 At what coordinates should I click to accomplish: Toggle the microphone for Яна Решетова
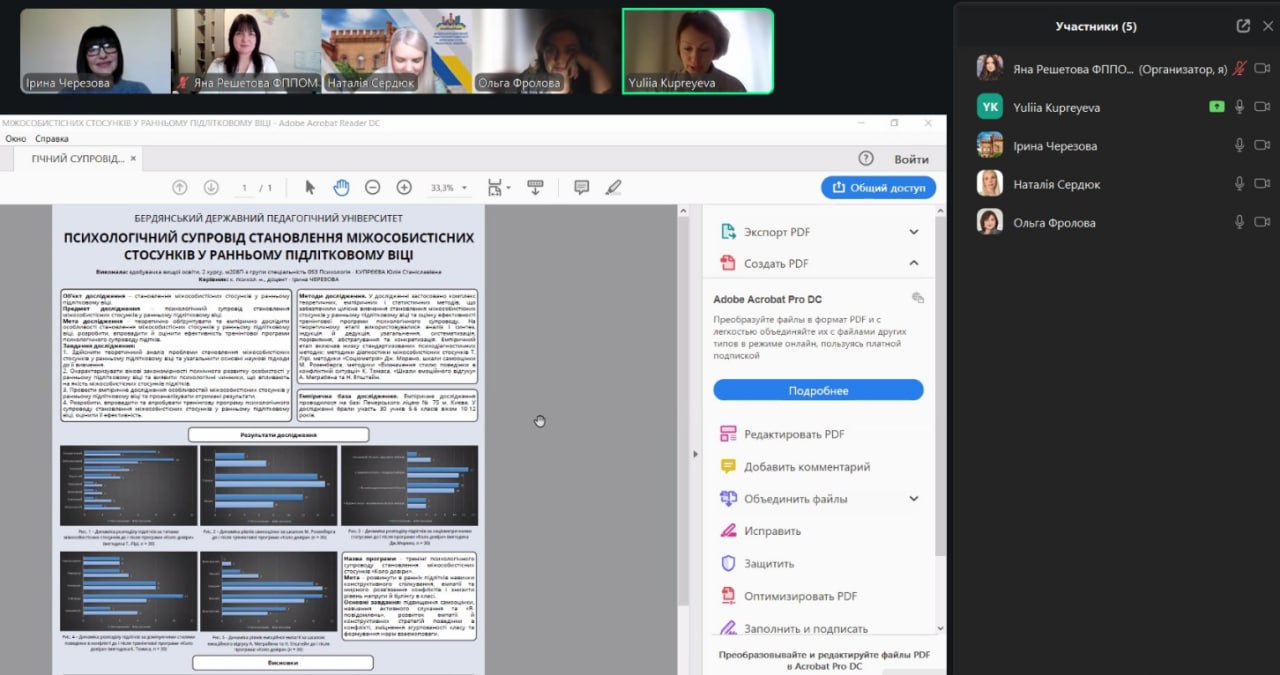pos(1239,68)
